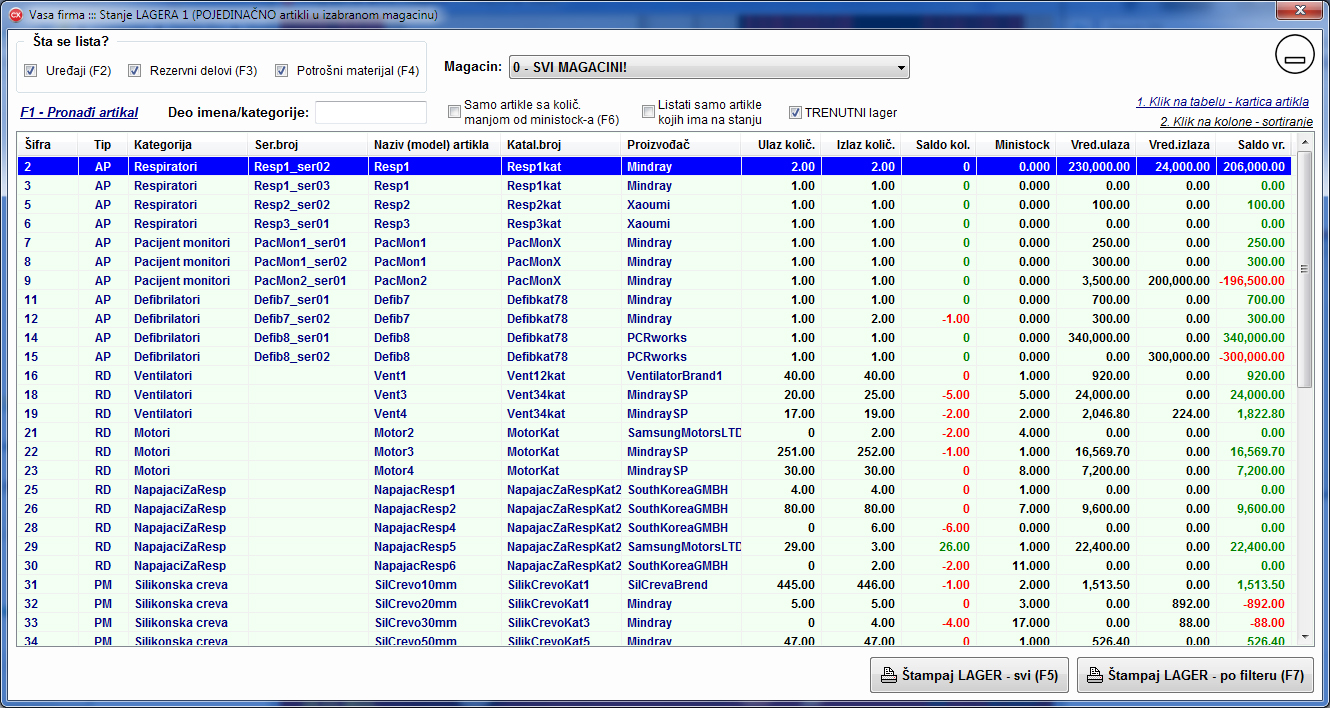1330x708 pixels.
Task: Click the 11.000 ministock cell
Action: tap(1016, 566)
